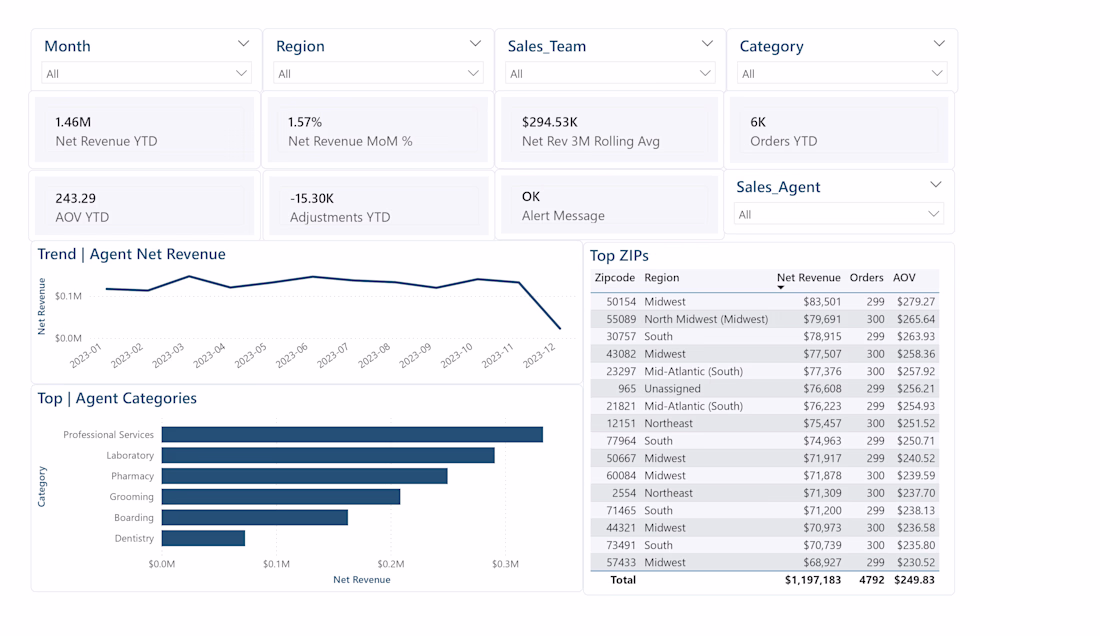This screenshot has width=1100, height=636.
Task: Select the Professional Services bar
Action: tap(352, 435)
